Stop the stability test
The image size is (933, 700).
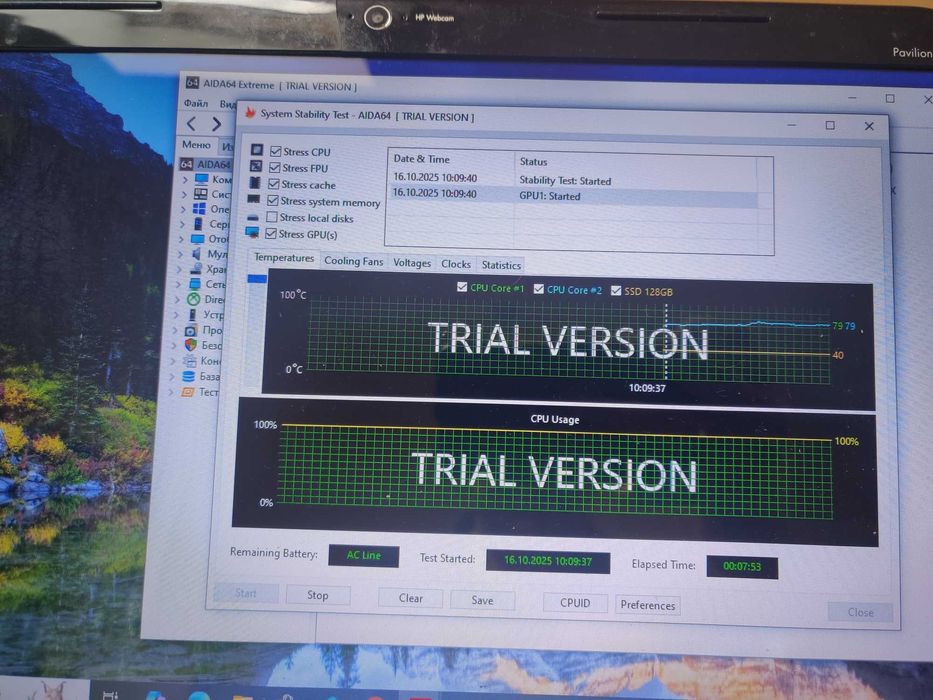318,595
